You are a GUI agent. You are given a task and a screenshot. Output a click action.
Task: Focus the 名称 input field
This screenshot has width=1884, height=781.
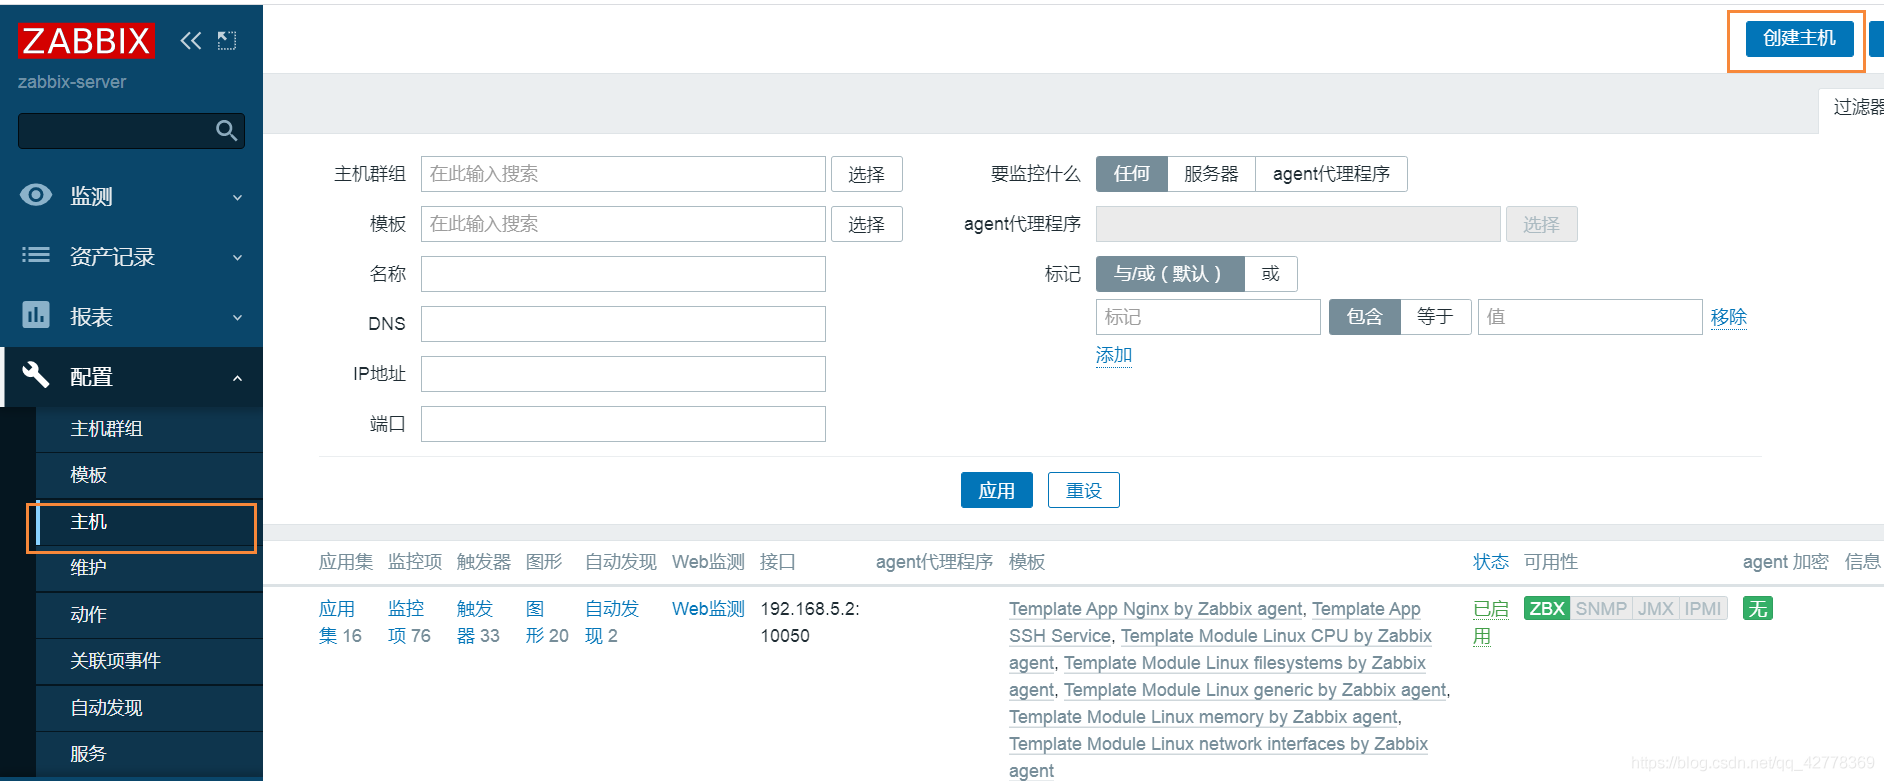[623, 274]
